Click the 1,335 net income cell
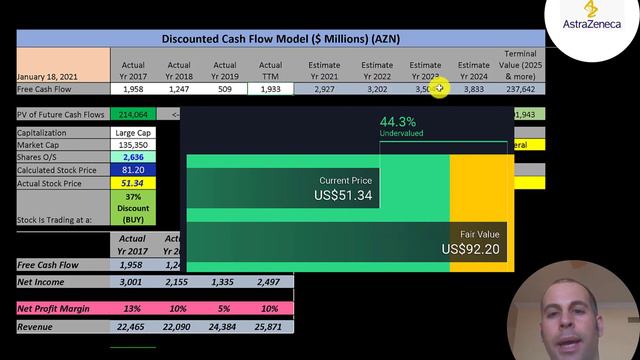The image size is (640, 360). pos(222,282)
